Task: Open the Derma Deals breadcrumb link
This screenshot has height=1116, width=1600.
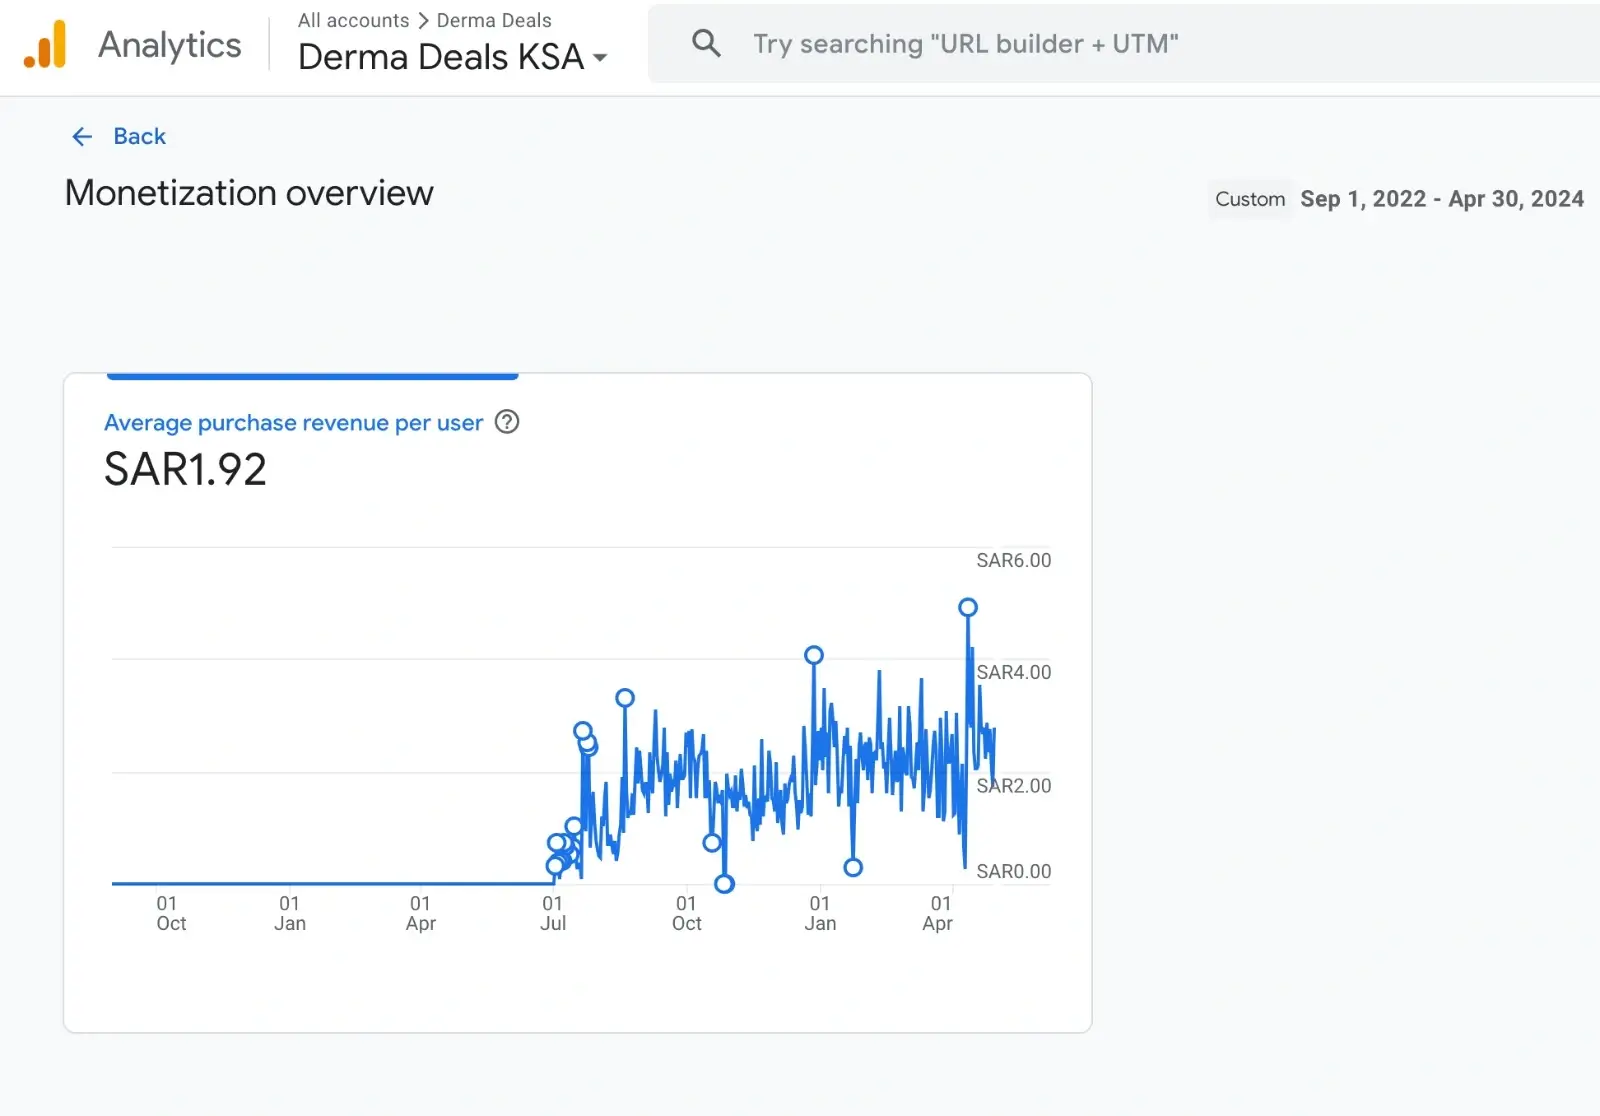Action: (494, 20)
